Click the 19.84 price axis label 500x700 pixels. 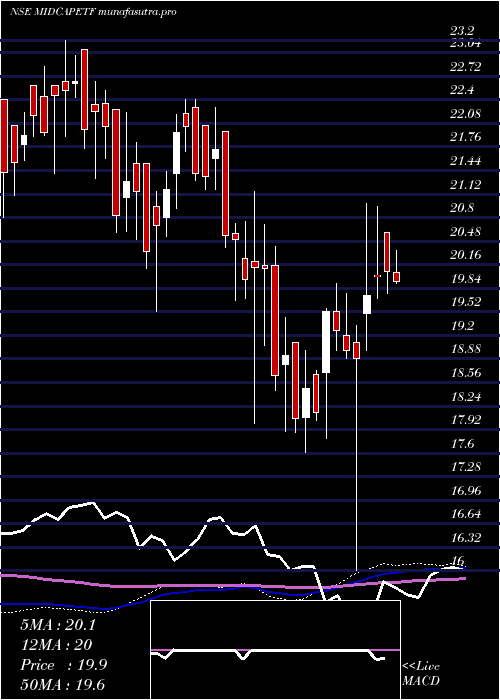point(466,279)
